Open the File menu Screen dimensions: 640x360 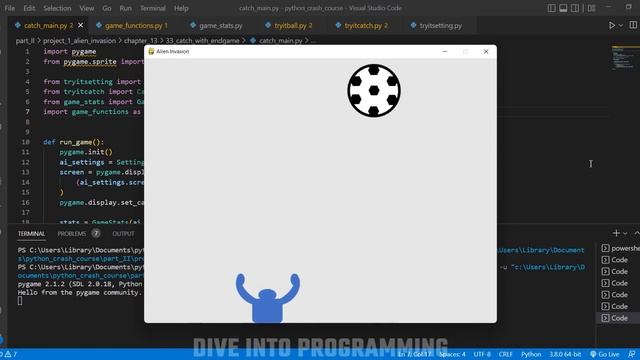[9, 8]
